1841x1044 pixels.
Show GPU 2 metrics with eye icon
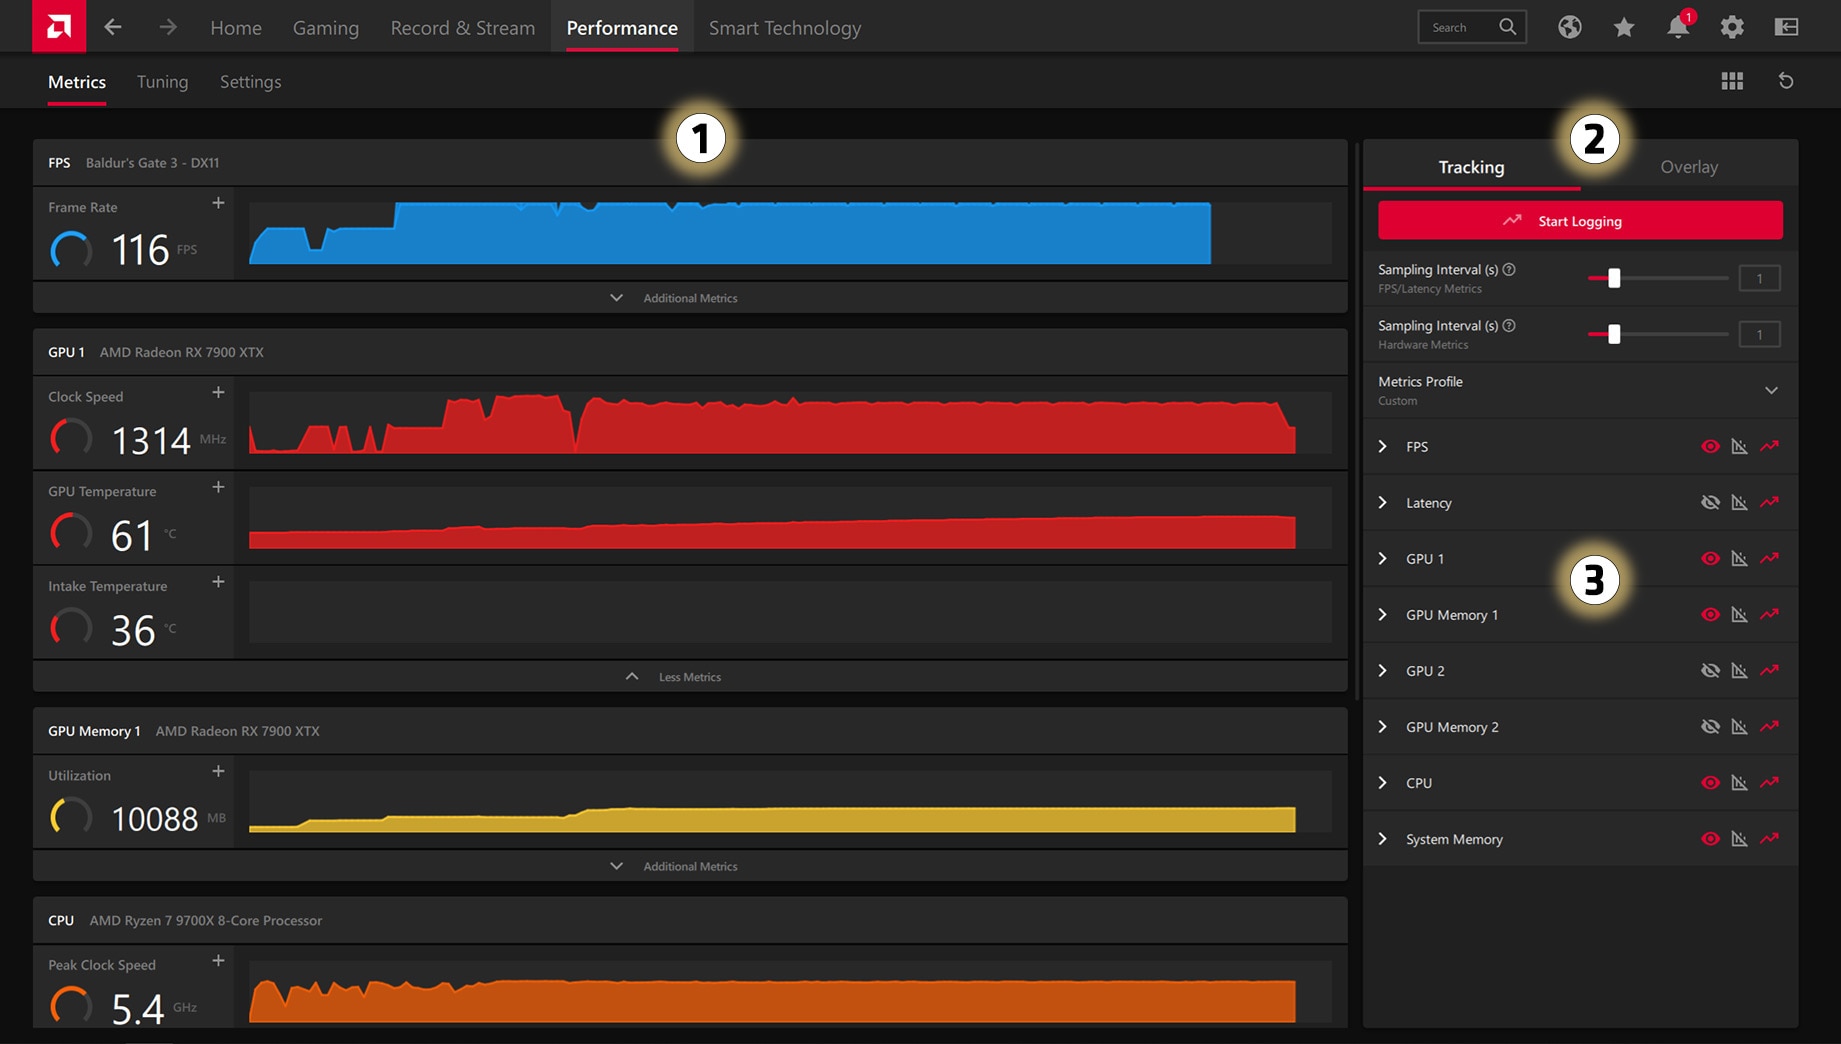[x=1710, y=670]
